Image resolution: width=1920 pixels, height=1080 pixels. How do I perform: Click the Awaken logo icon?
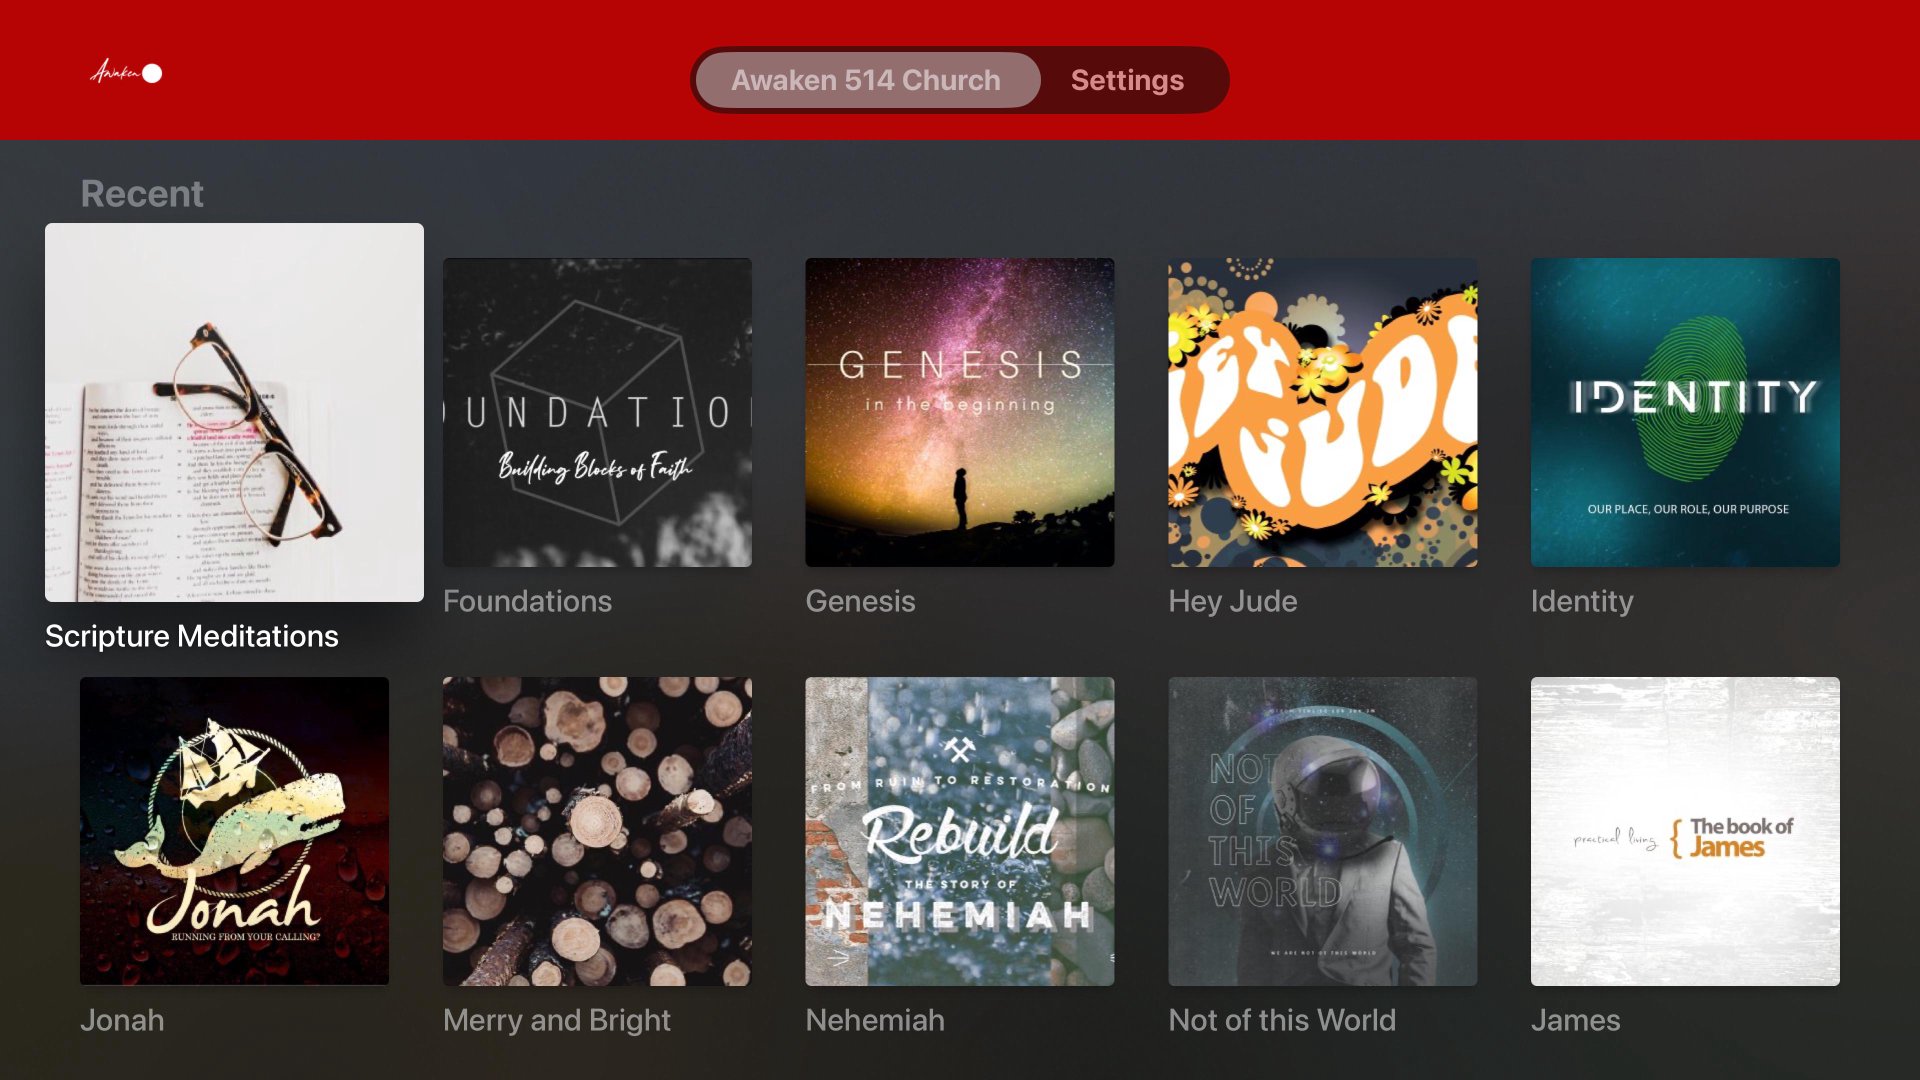coord(126,72)
